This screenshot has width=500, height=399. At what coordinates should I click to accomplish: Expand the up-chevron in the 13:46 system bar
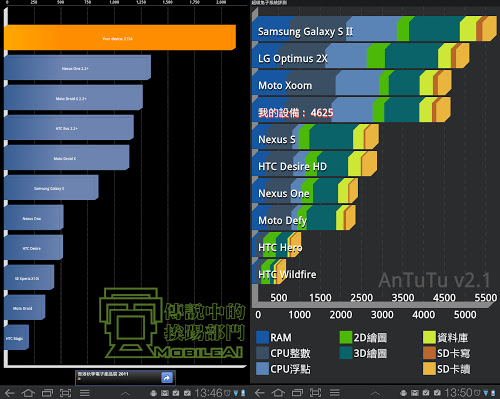coord(125,394)
